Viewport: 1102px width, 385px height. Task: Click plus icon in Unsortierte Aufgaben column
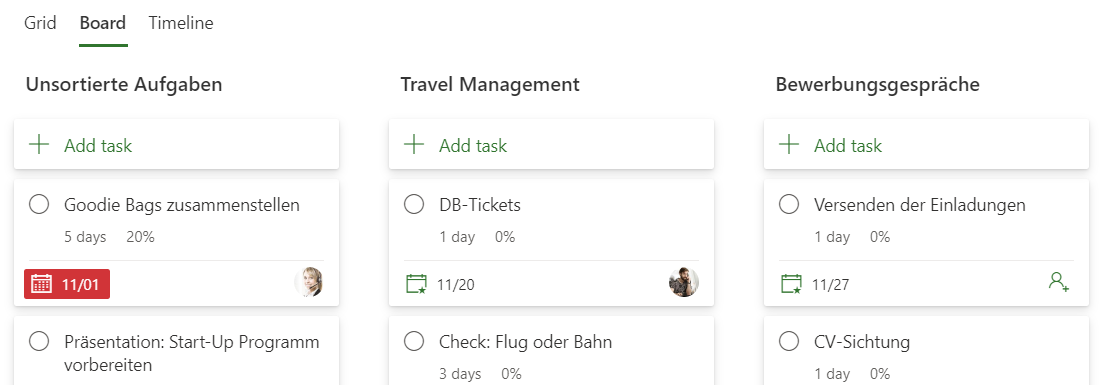click(39, 145)
